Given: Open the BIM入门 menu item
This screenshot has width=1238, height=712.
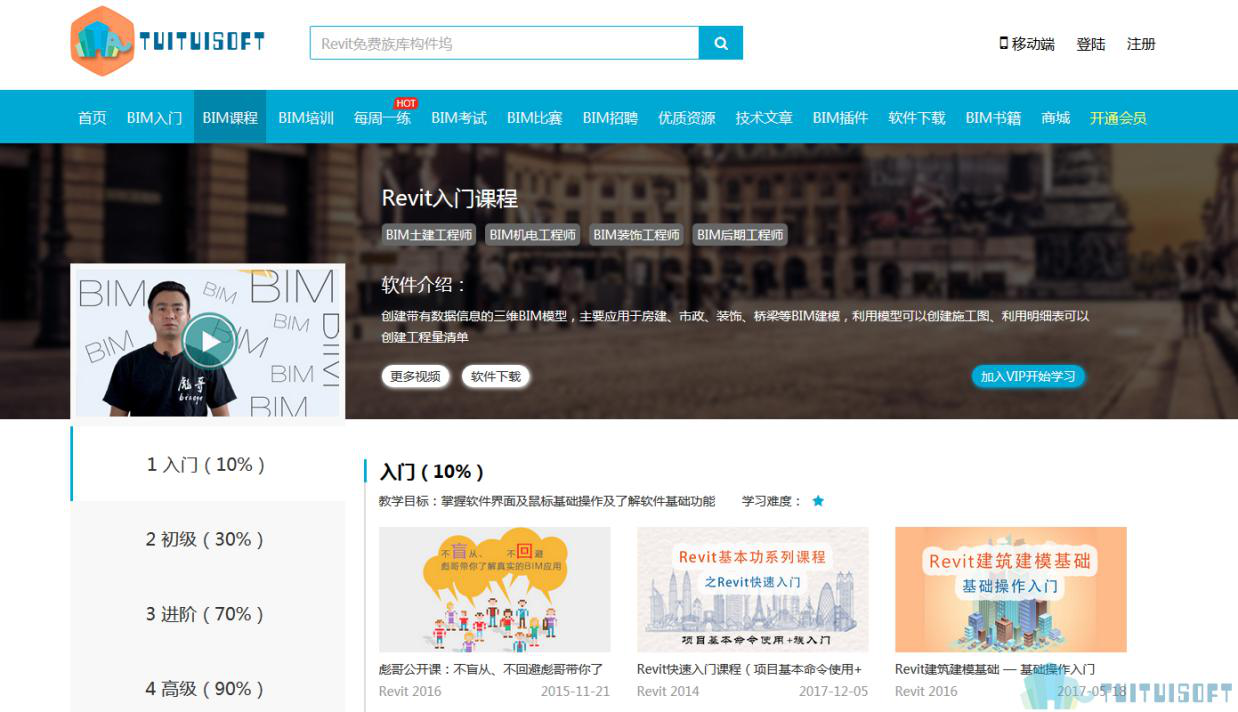Looking at the screenshot, I should [154, 118].
